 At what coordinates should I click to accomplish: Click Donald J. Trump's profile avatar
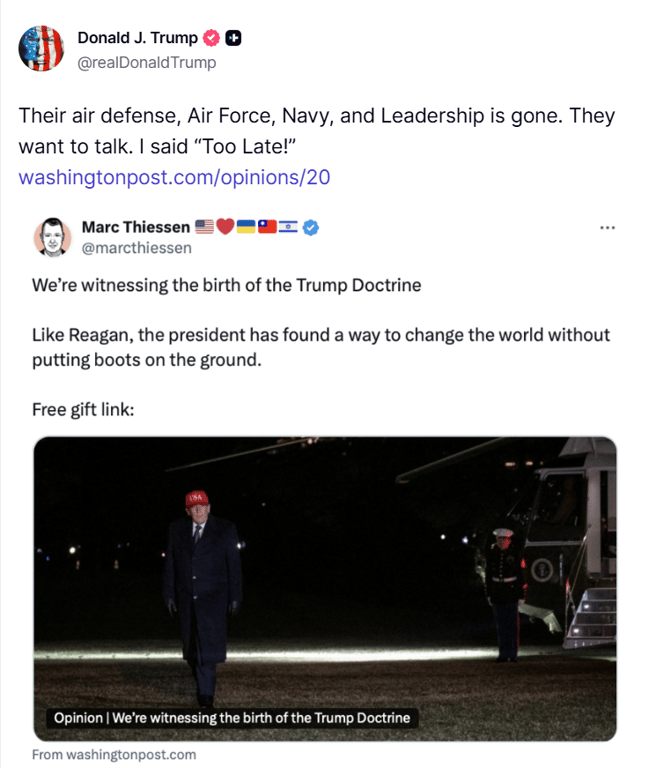41,50
